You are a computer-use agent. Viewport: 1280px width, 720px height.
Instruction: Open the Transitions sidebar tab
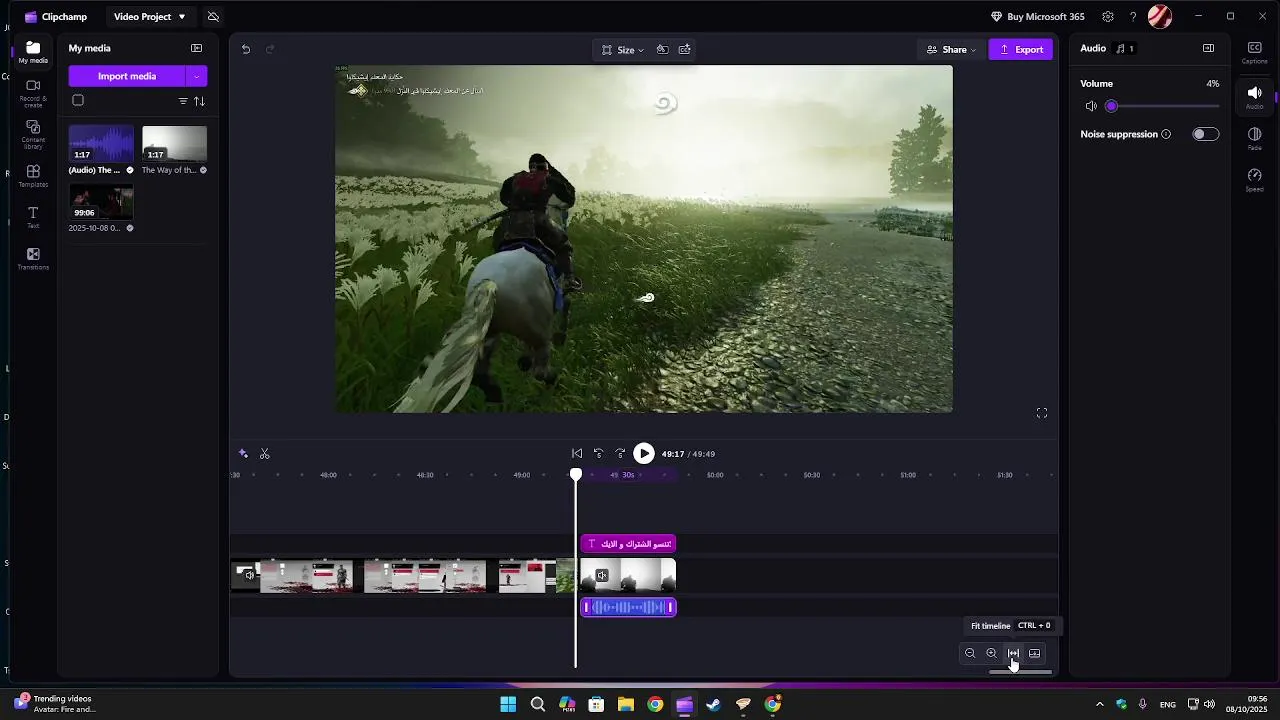(x=33, y=259)
